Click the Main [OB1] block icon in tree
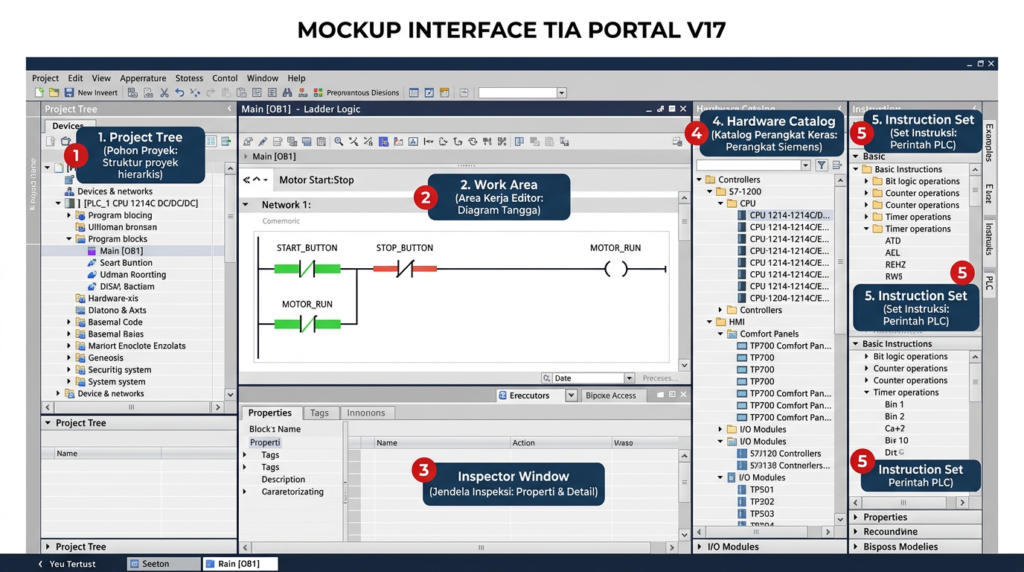The height and width of the screenshot is (572, 1024). point(91,251)
